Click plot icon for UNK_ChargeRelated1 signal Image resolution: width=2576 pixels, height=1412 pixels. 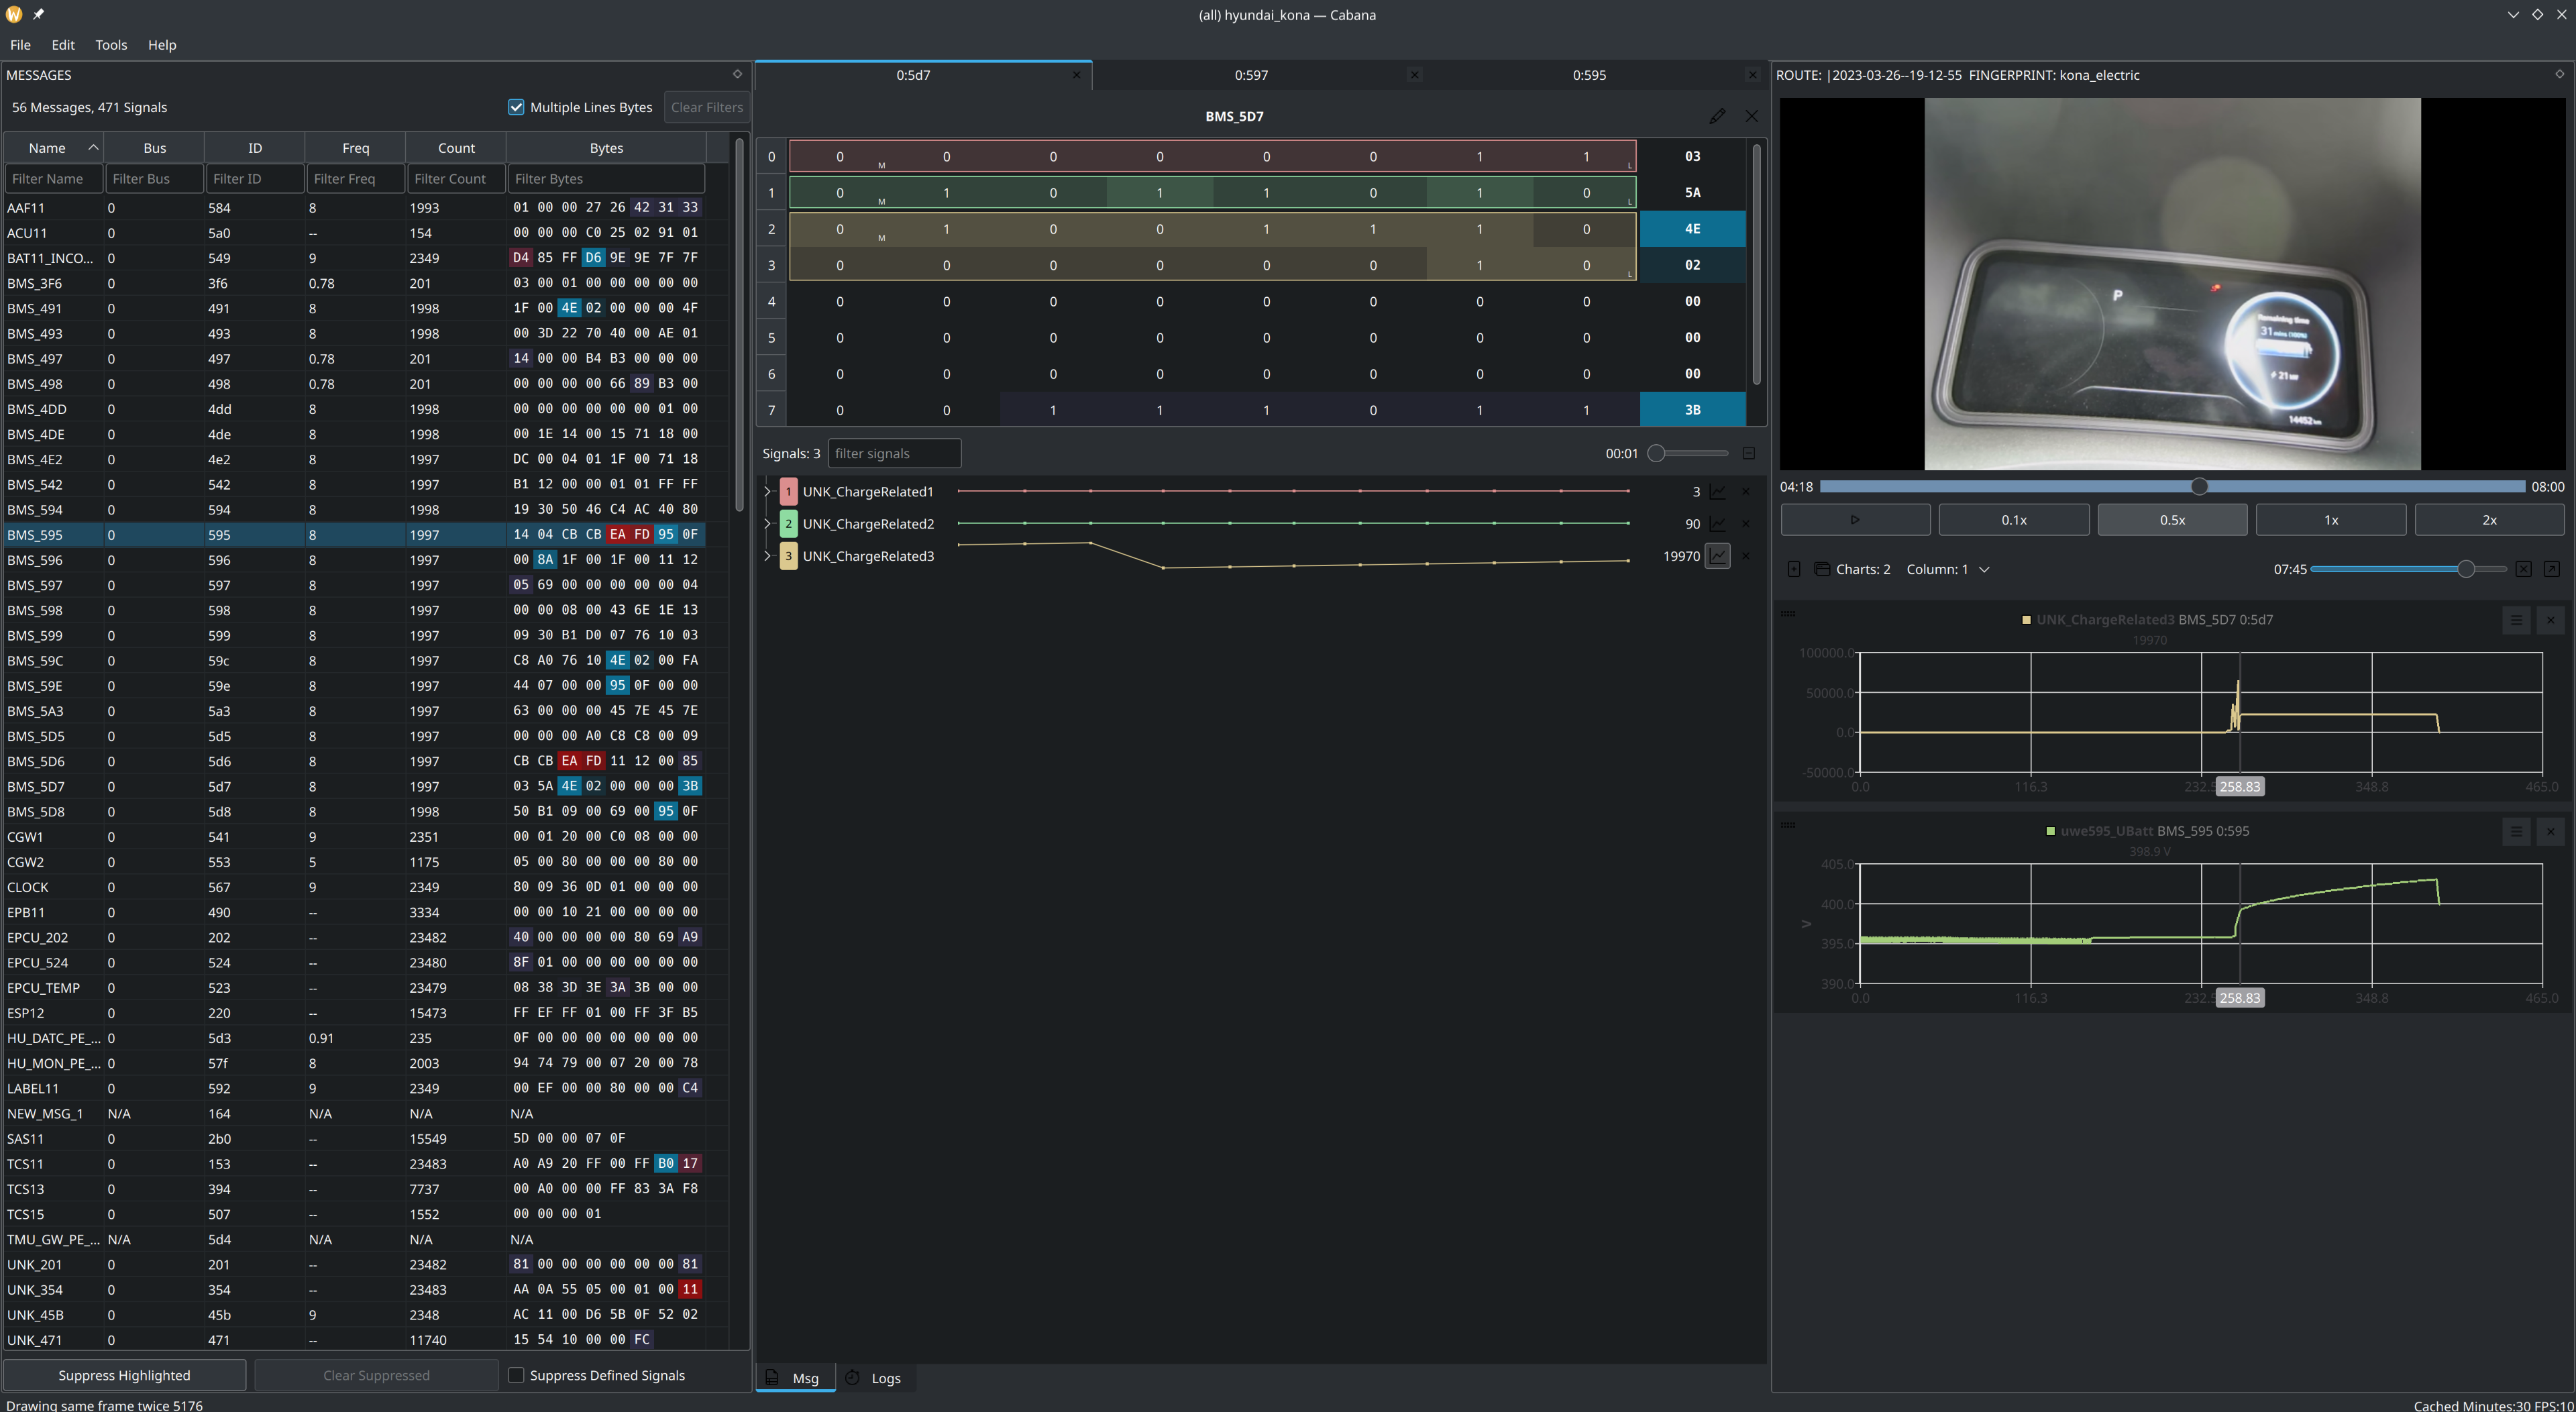[1717, 492]
